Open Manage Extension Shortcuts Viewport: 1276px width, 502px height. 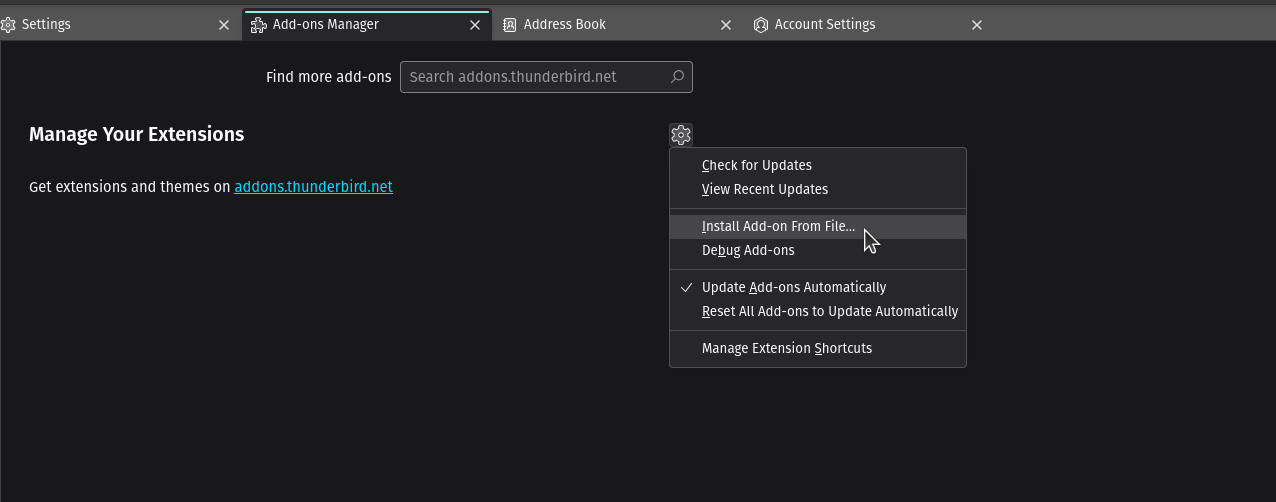787,348
